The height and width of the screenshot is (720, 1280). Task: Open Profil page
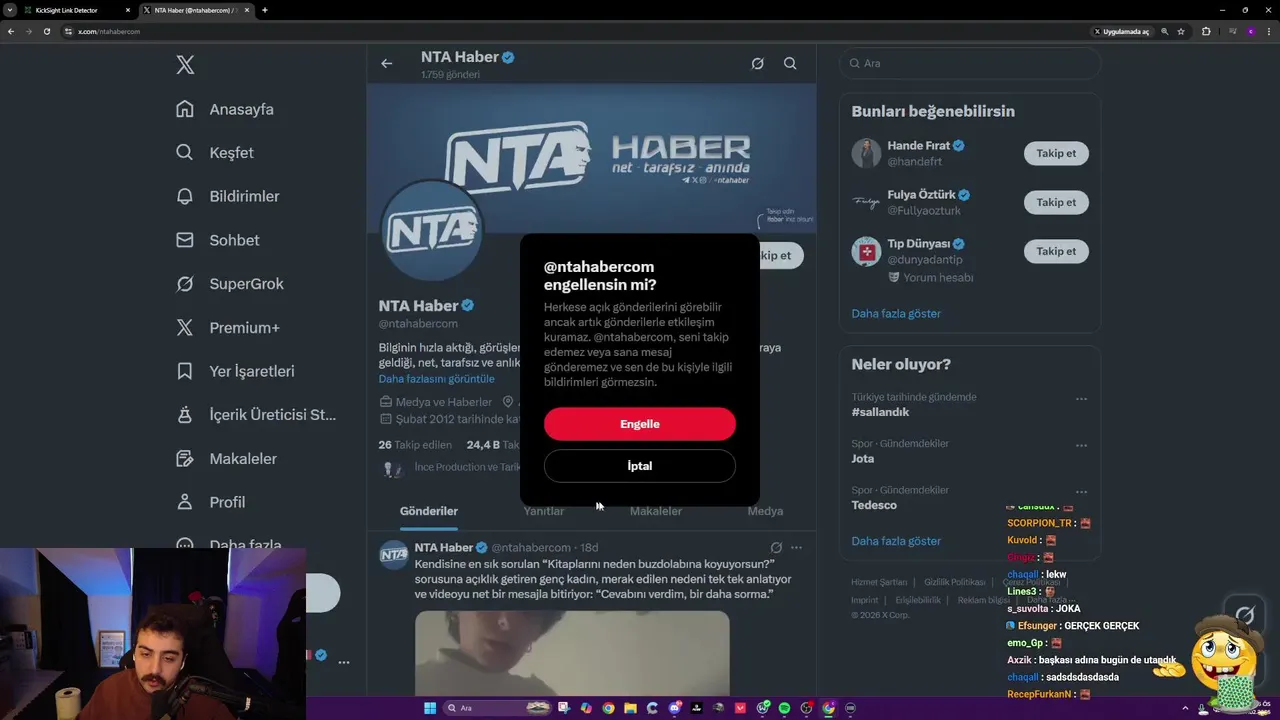211,502
